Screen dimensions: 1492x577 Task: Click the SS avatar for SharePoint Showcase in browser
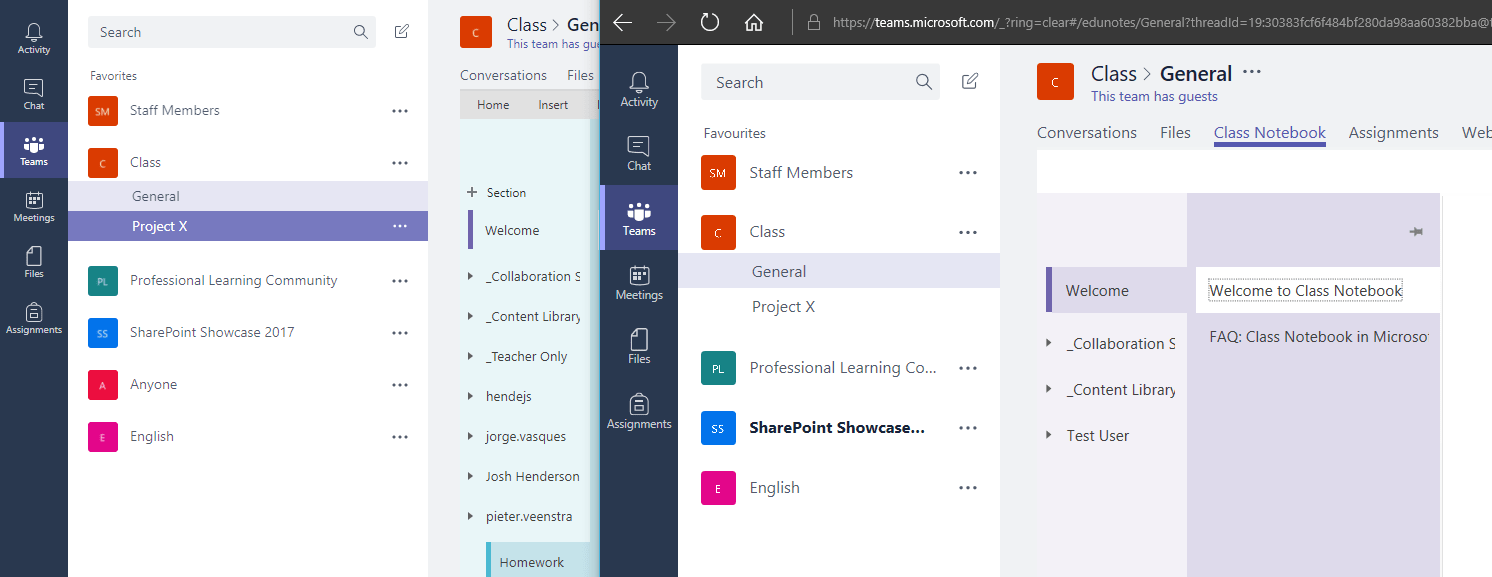coord(718,428)
